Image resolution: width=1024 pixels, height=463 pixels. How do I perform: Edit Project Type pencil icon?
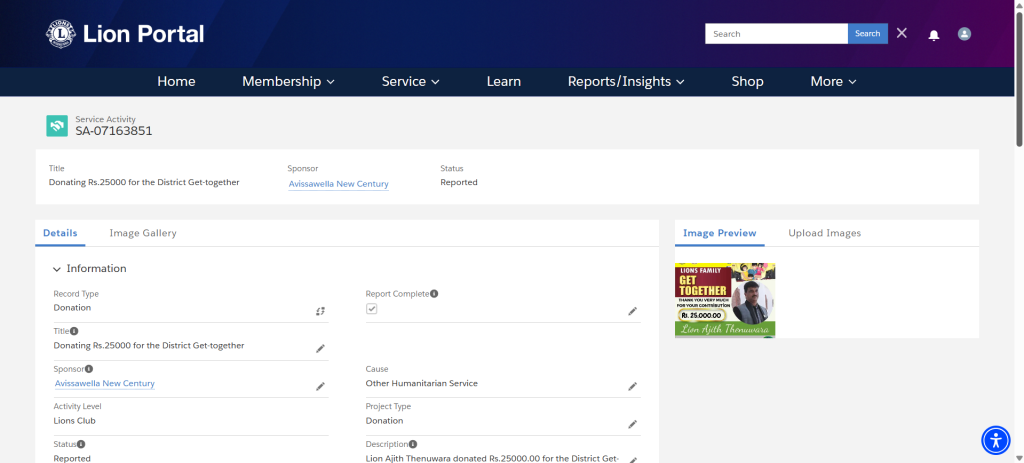pyautogui.click(x=632, y=424)
